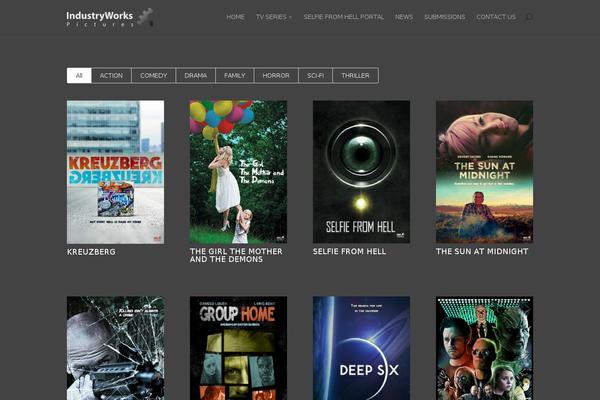The height and width of the screenshot is (400, 600).
Task: Filter films by Family
Action: [x=235, y=75]
